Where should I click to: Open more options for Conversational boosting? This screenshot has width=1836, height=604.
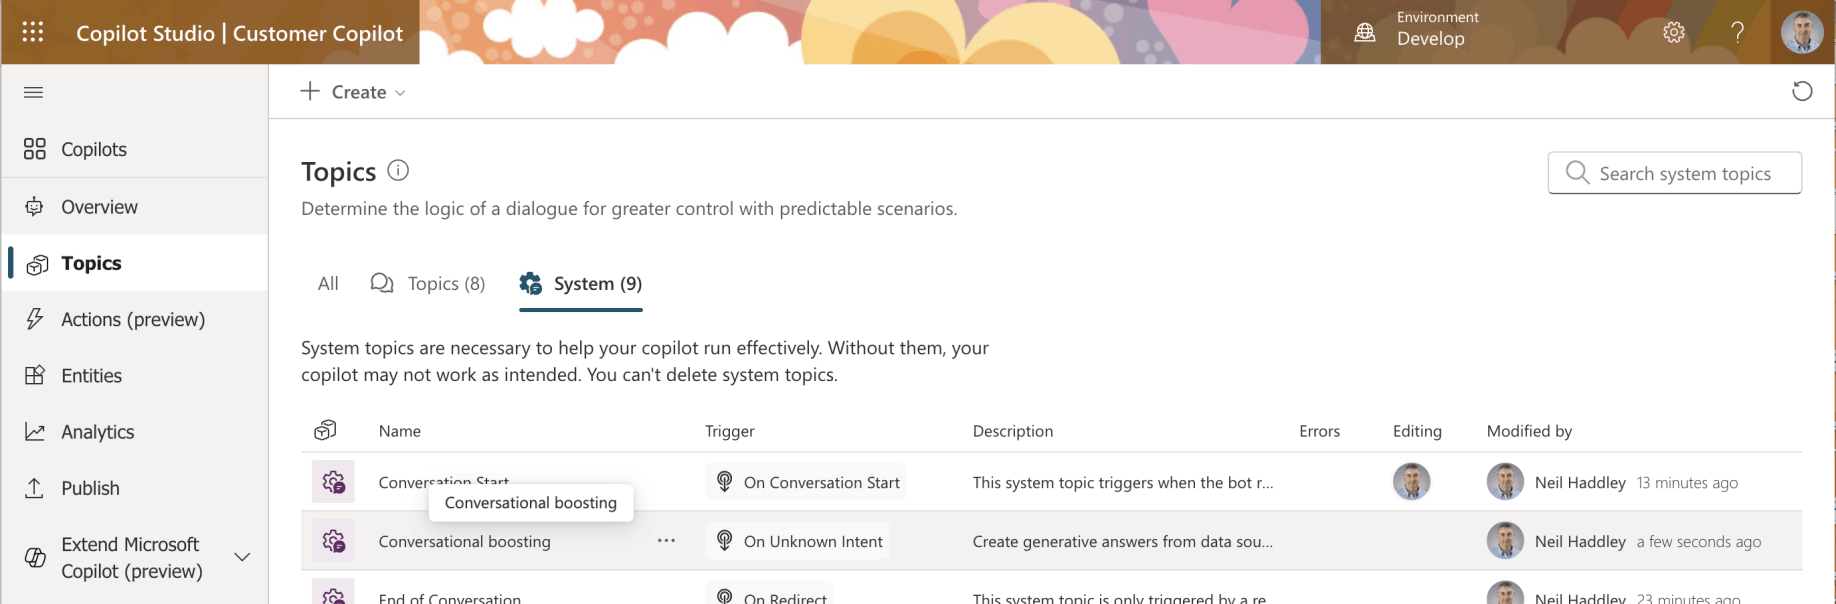click(x=666, y=541)
